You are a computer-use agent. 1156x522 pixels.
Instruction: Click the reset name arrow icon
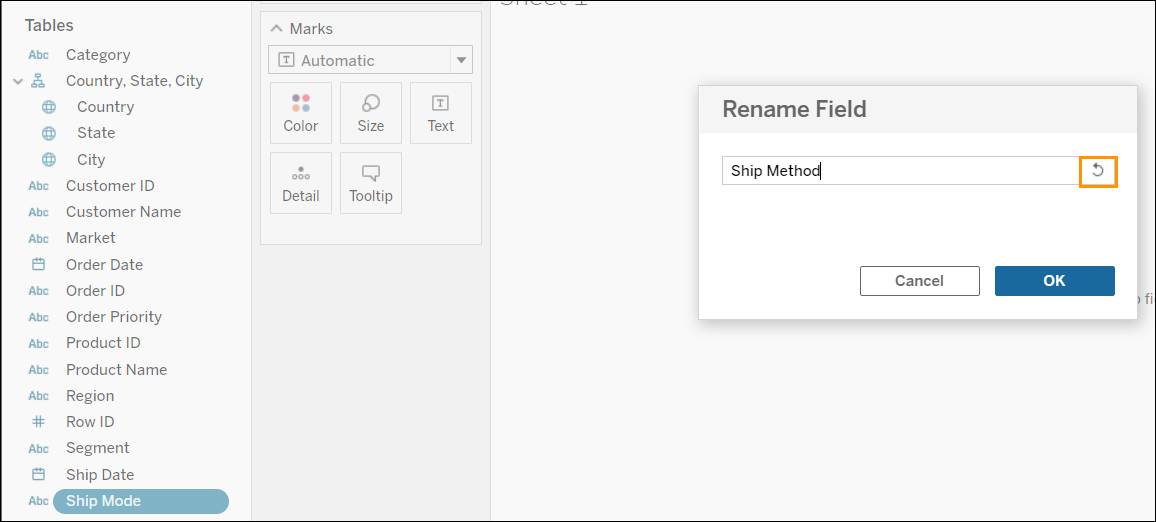coord(1098,171)
